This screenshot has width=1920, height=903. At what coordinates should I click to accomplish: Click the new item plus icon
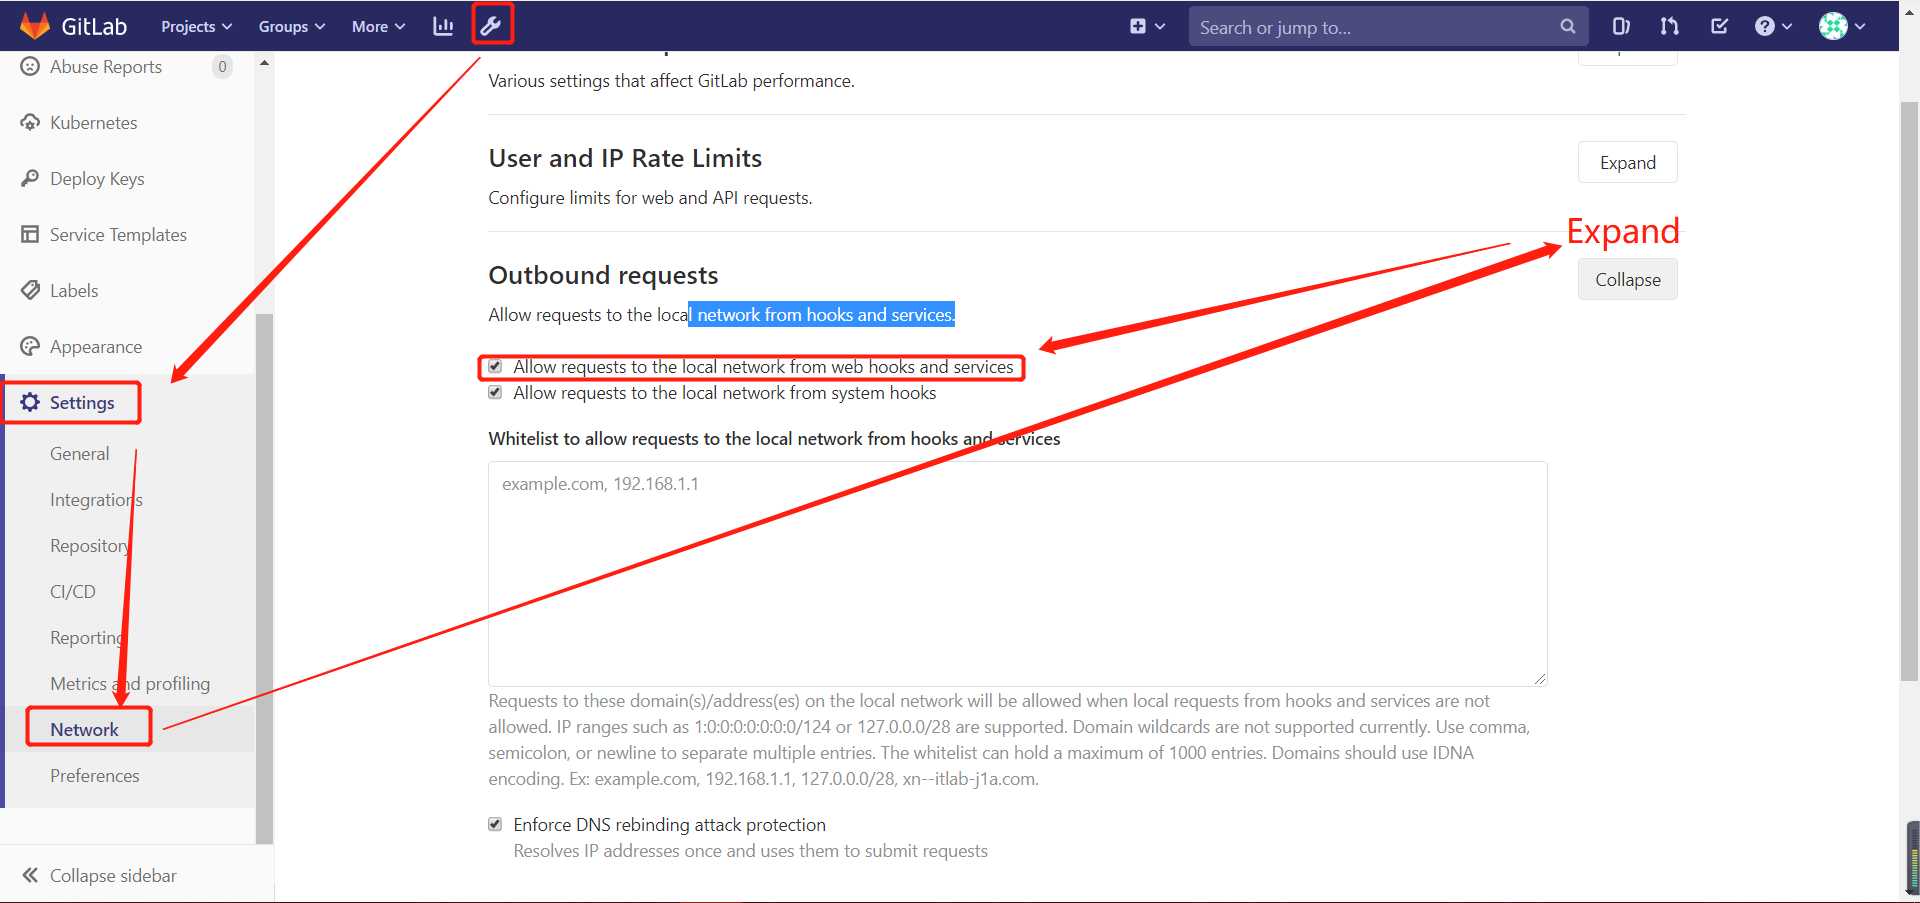click(x=1138, y=26)
